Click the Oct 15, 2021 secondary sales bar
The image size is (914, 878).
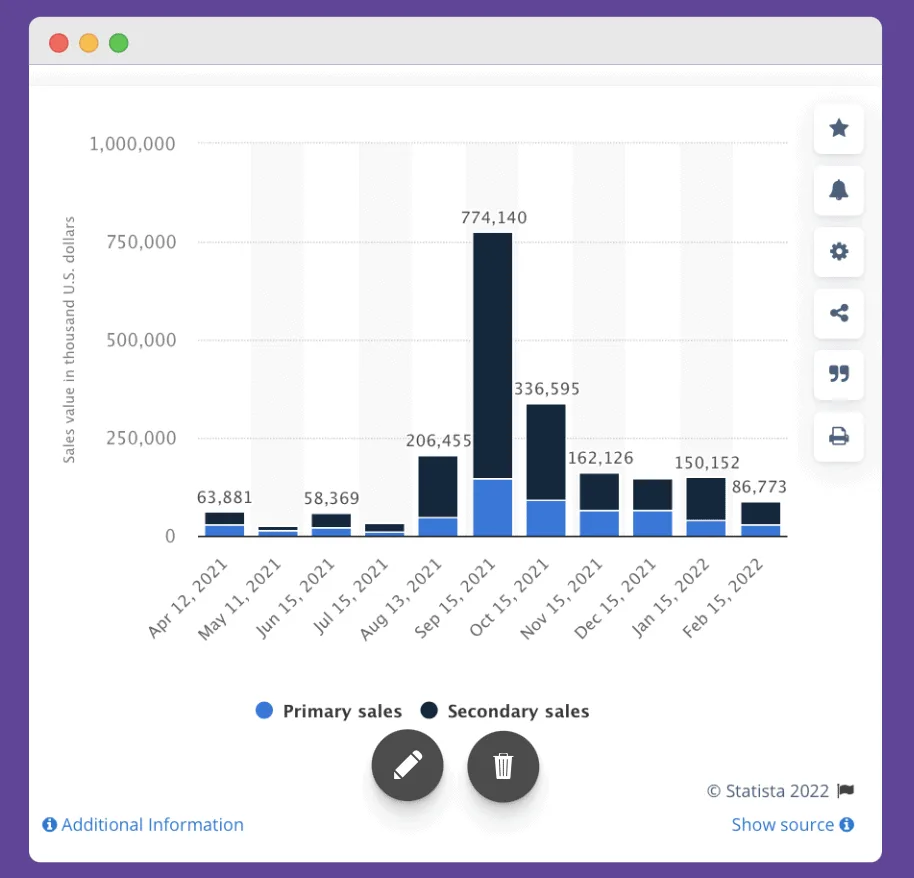pos(545,452)
